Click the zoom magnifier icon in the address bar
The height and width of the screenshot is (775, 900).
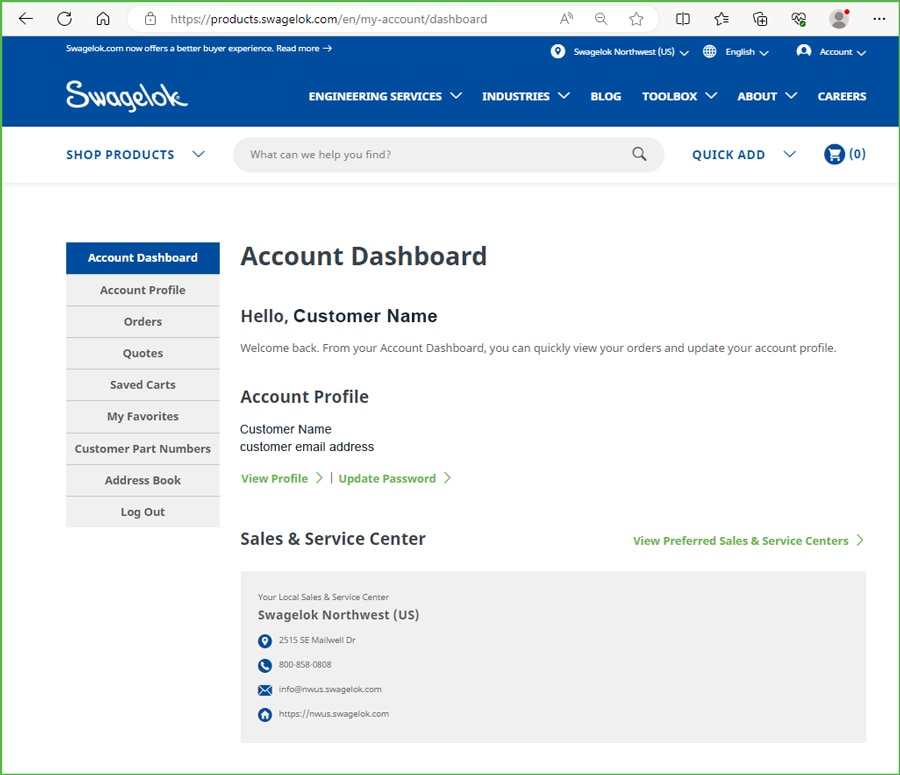601,19
